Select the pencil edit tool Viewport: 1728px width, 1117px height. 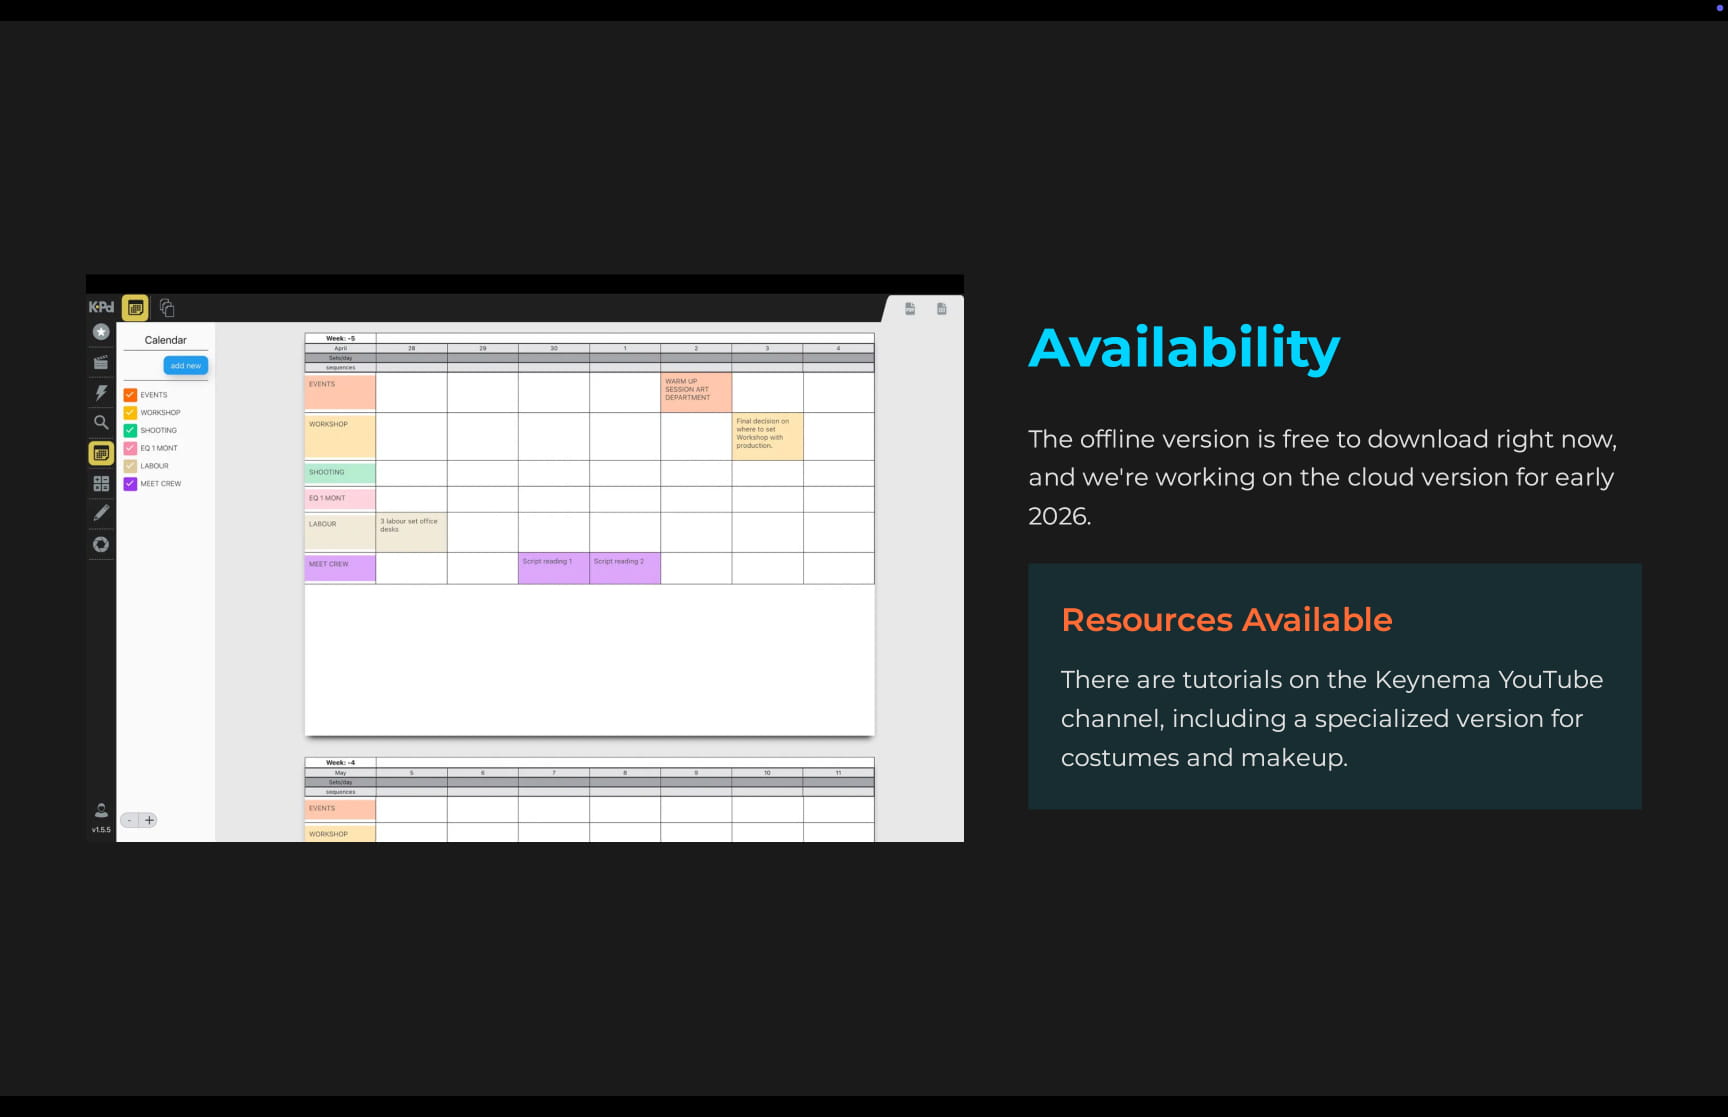pyautogui.click(x=100, y=512)
